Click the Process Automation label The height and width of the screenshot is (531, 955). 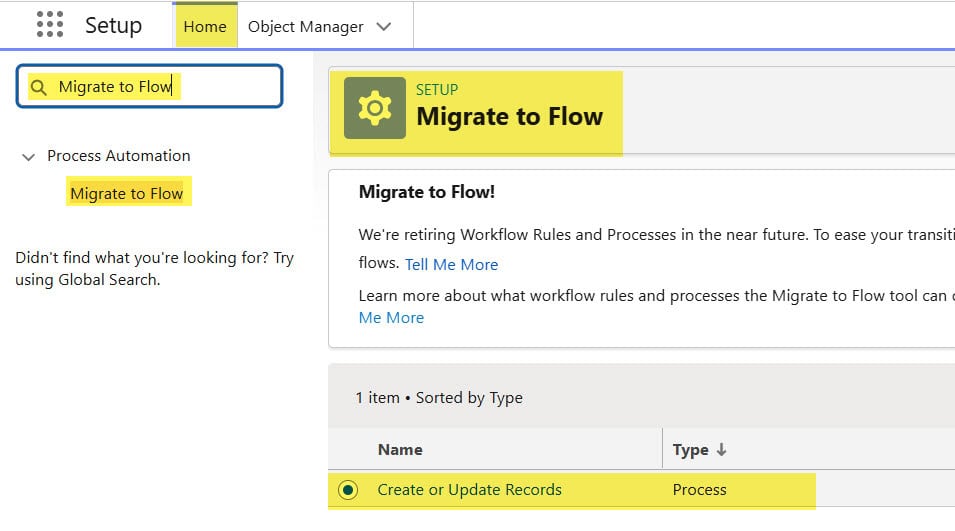[x=119, y=156]
